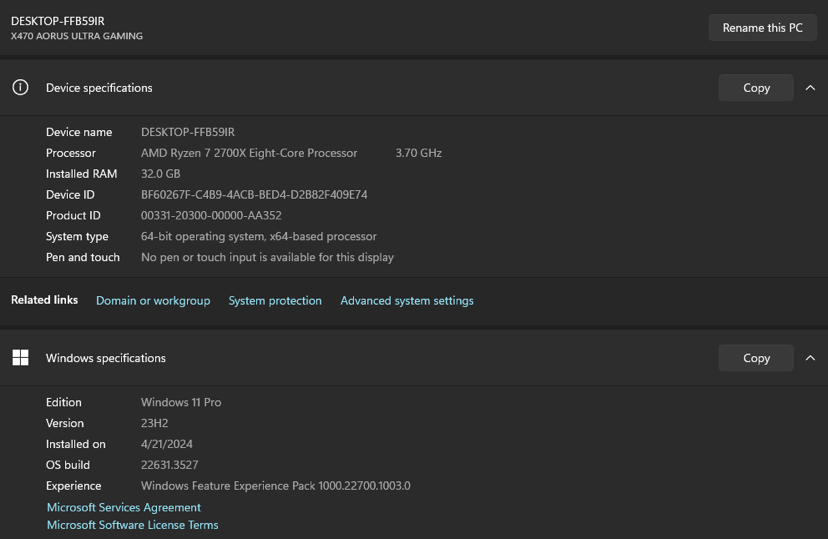Copy the Windows specifications
The height and width of the screenshot is (539, 828).
[756, 358]
